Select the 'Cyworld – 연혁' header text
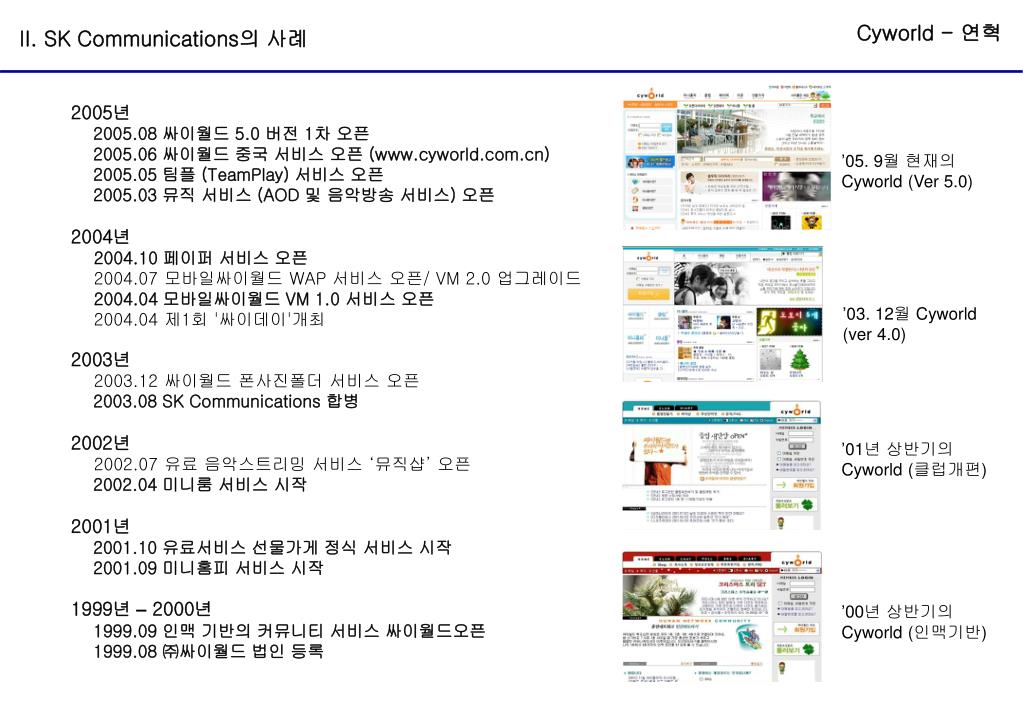This screenshot has width=1023, height=708. coord(928,33)
